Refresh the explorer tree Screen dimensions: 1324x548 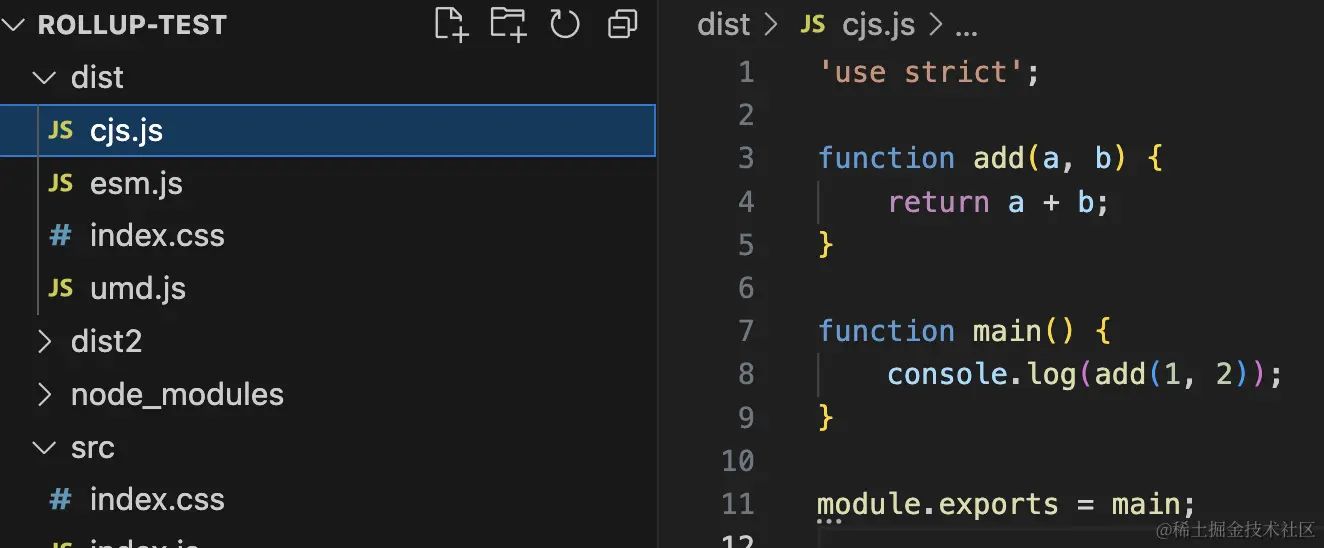[x=565, y=24]
